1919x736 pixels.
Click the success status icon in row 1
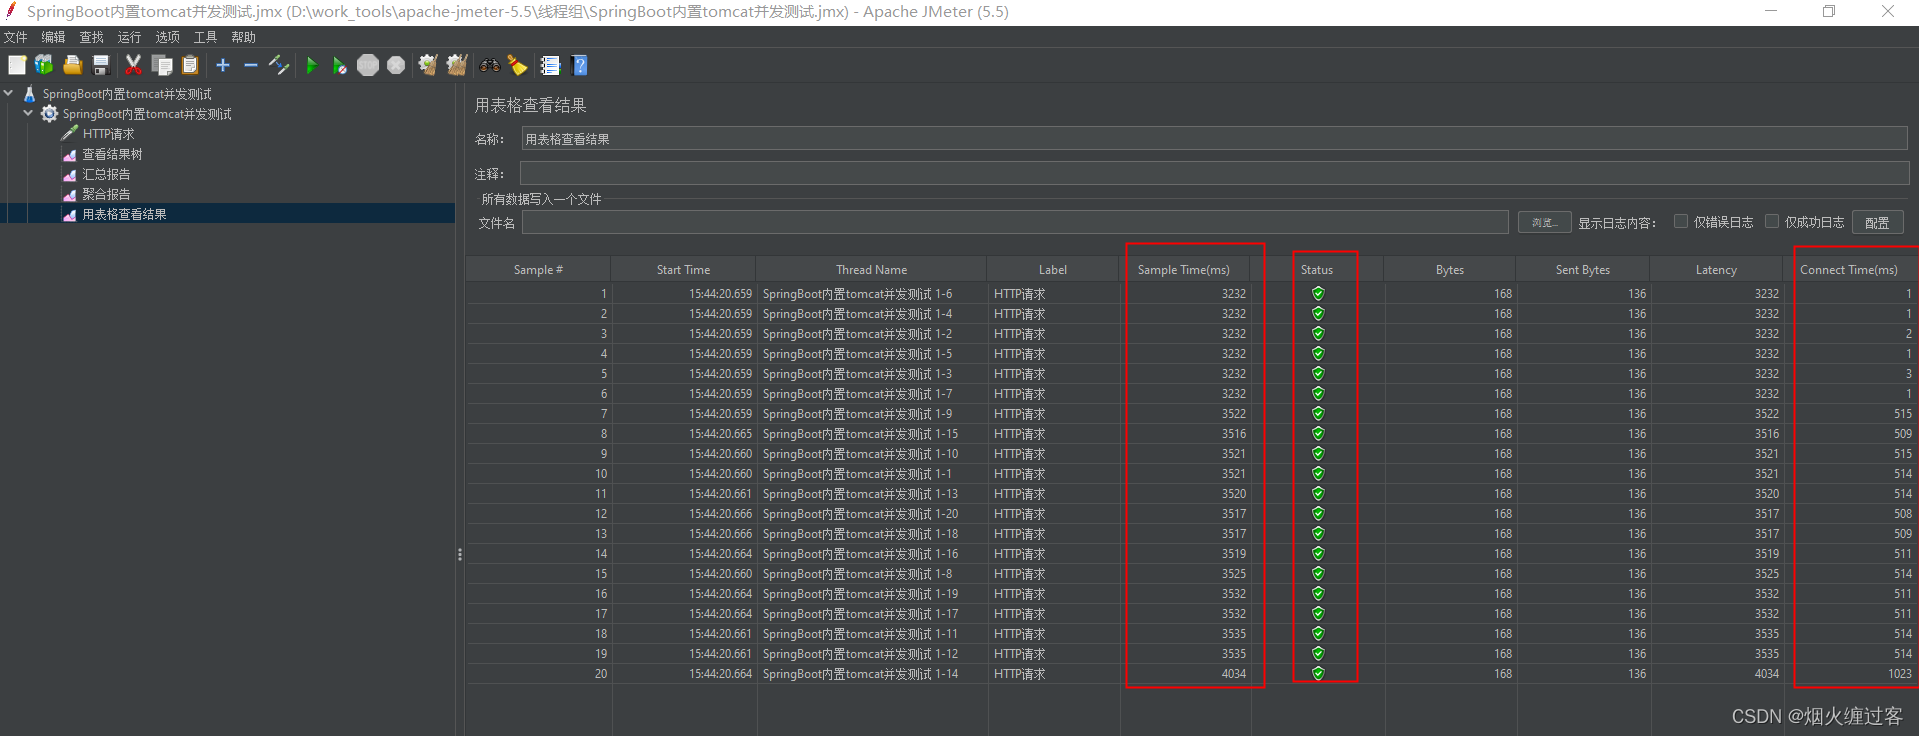click(1318, 293)
